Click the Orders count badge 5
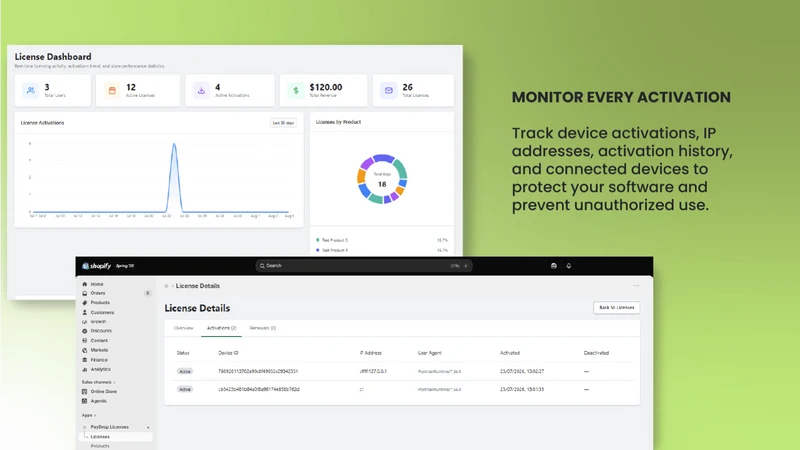This screenshot has height=450, width=800. (x=147, y=293)
